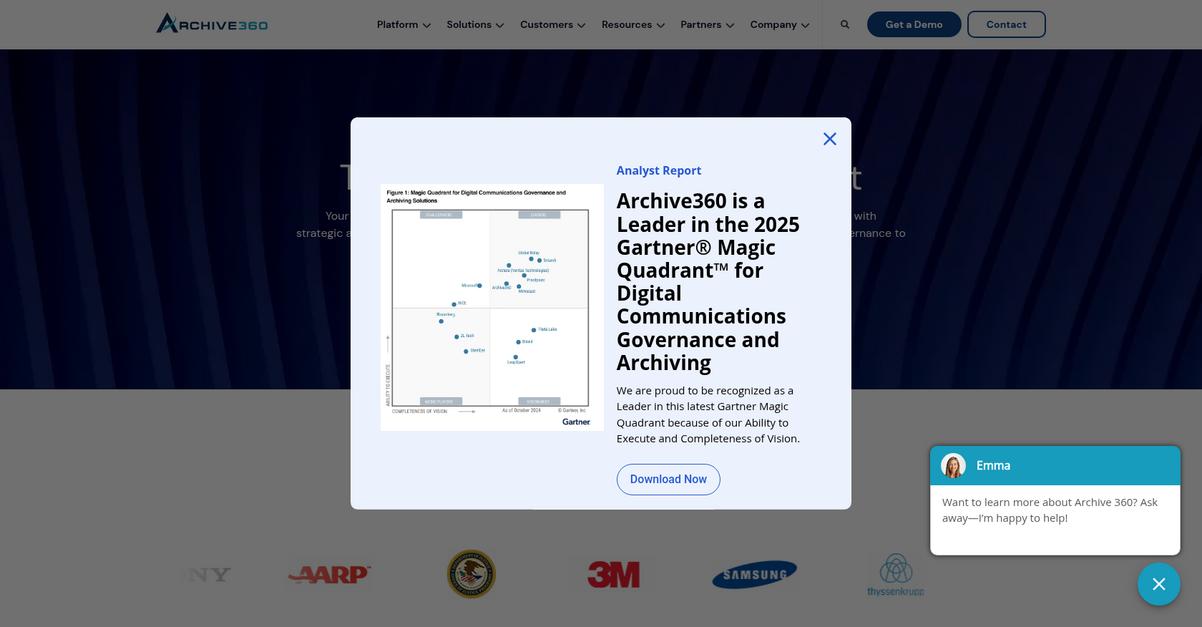Click the Analyst Report label
Image resolution: width=1202 pixels, height=627 pixels.
tap(659, 171)
